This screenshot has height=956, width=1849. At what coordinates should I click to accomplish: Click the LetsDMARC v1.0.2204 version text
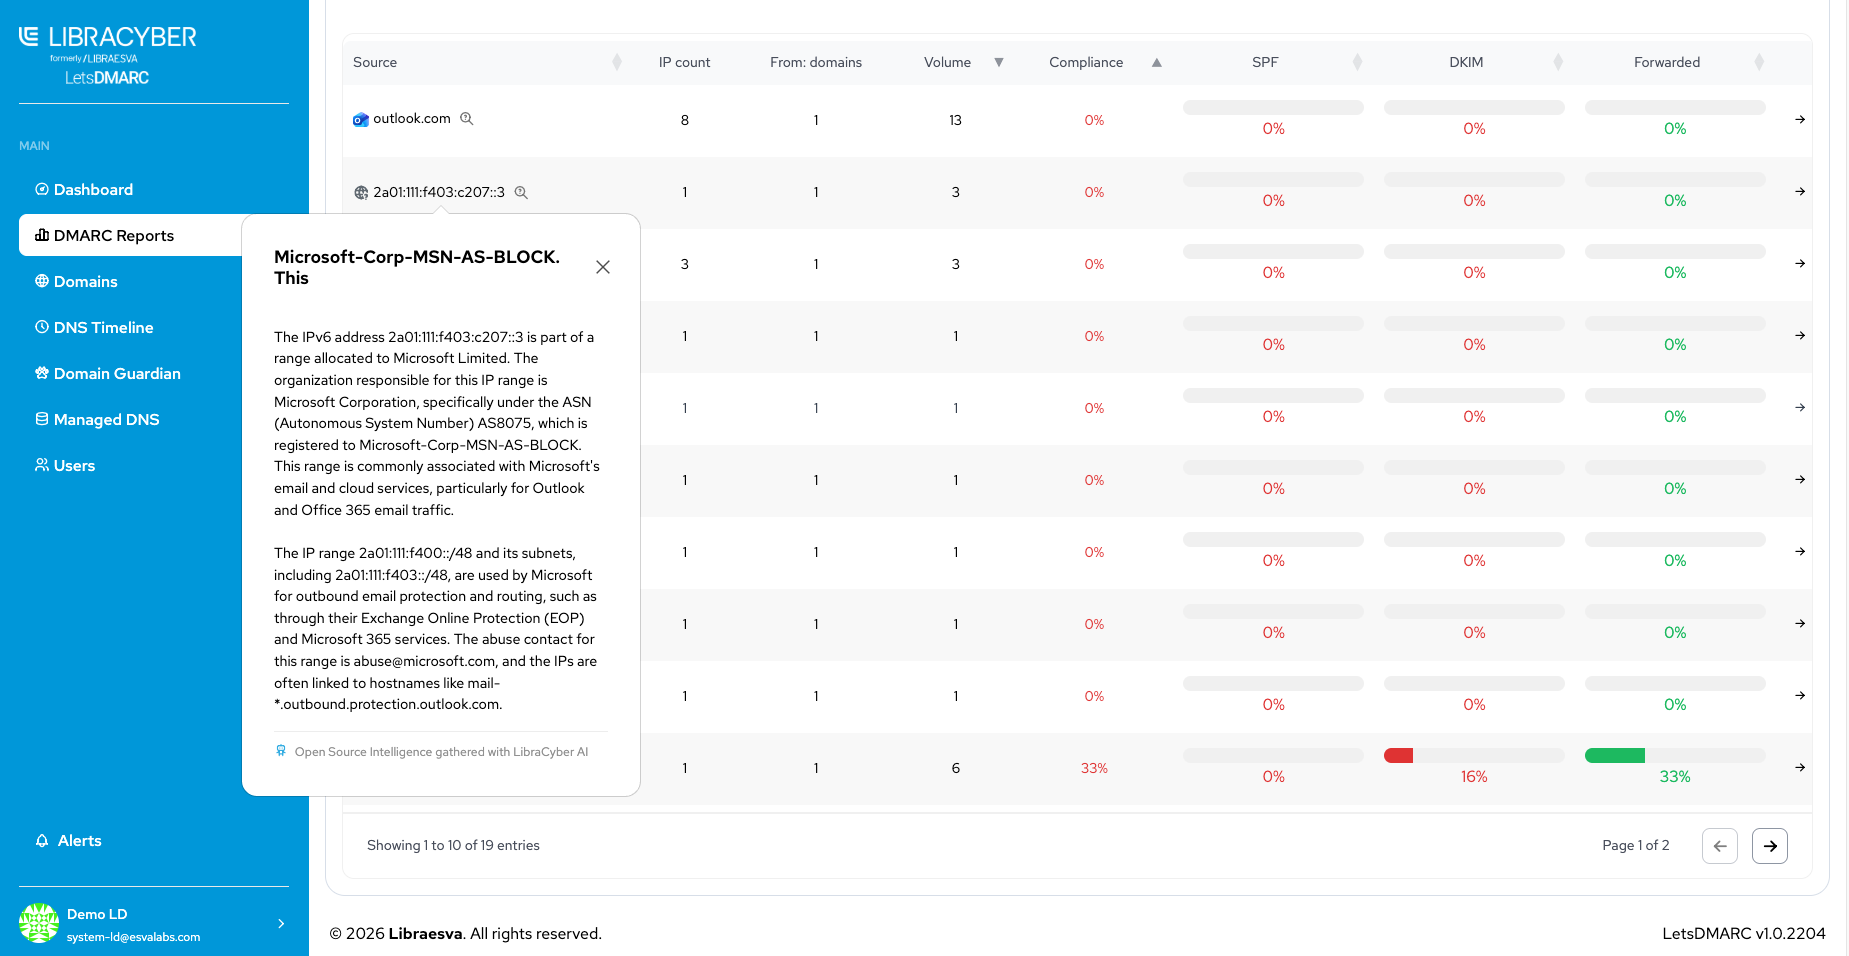pos(1744,934)
